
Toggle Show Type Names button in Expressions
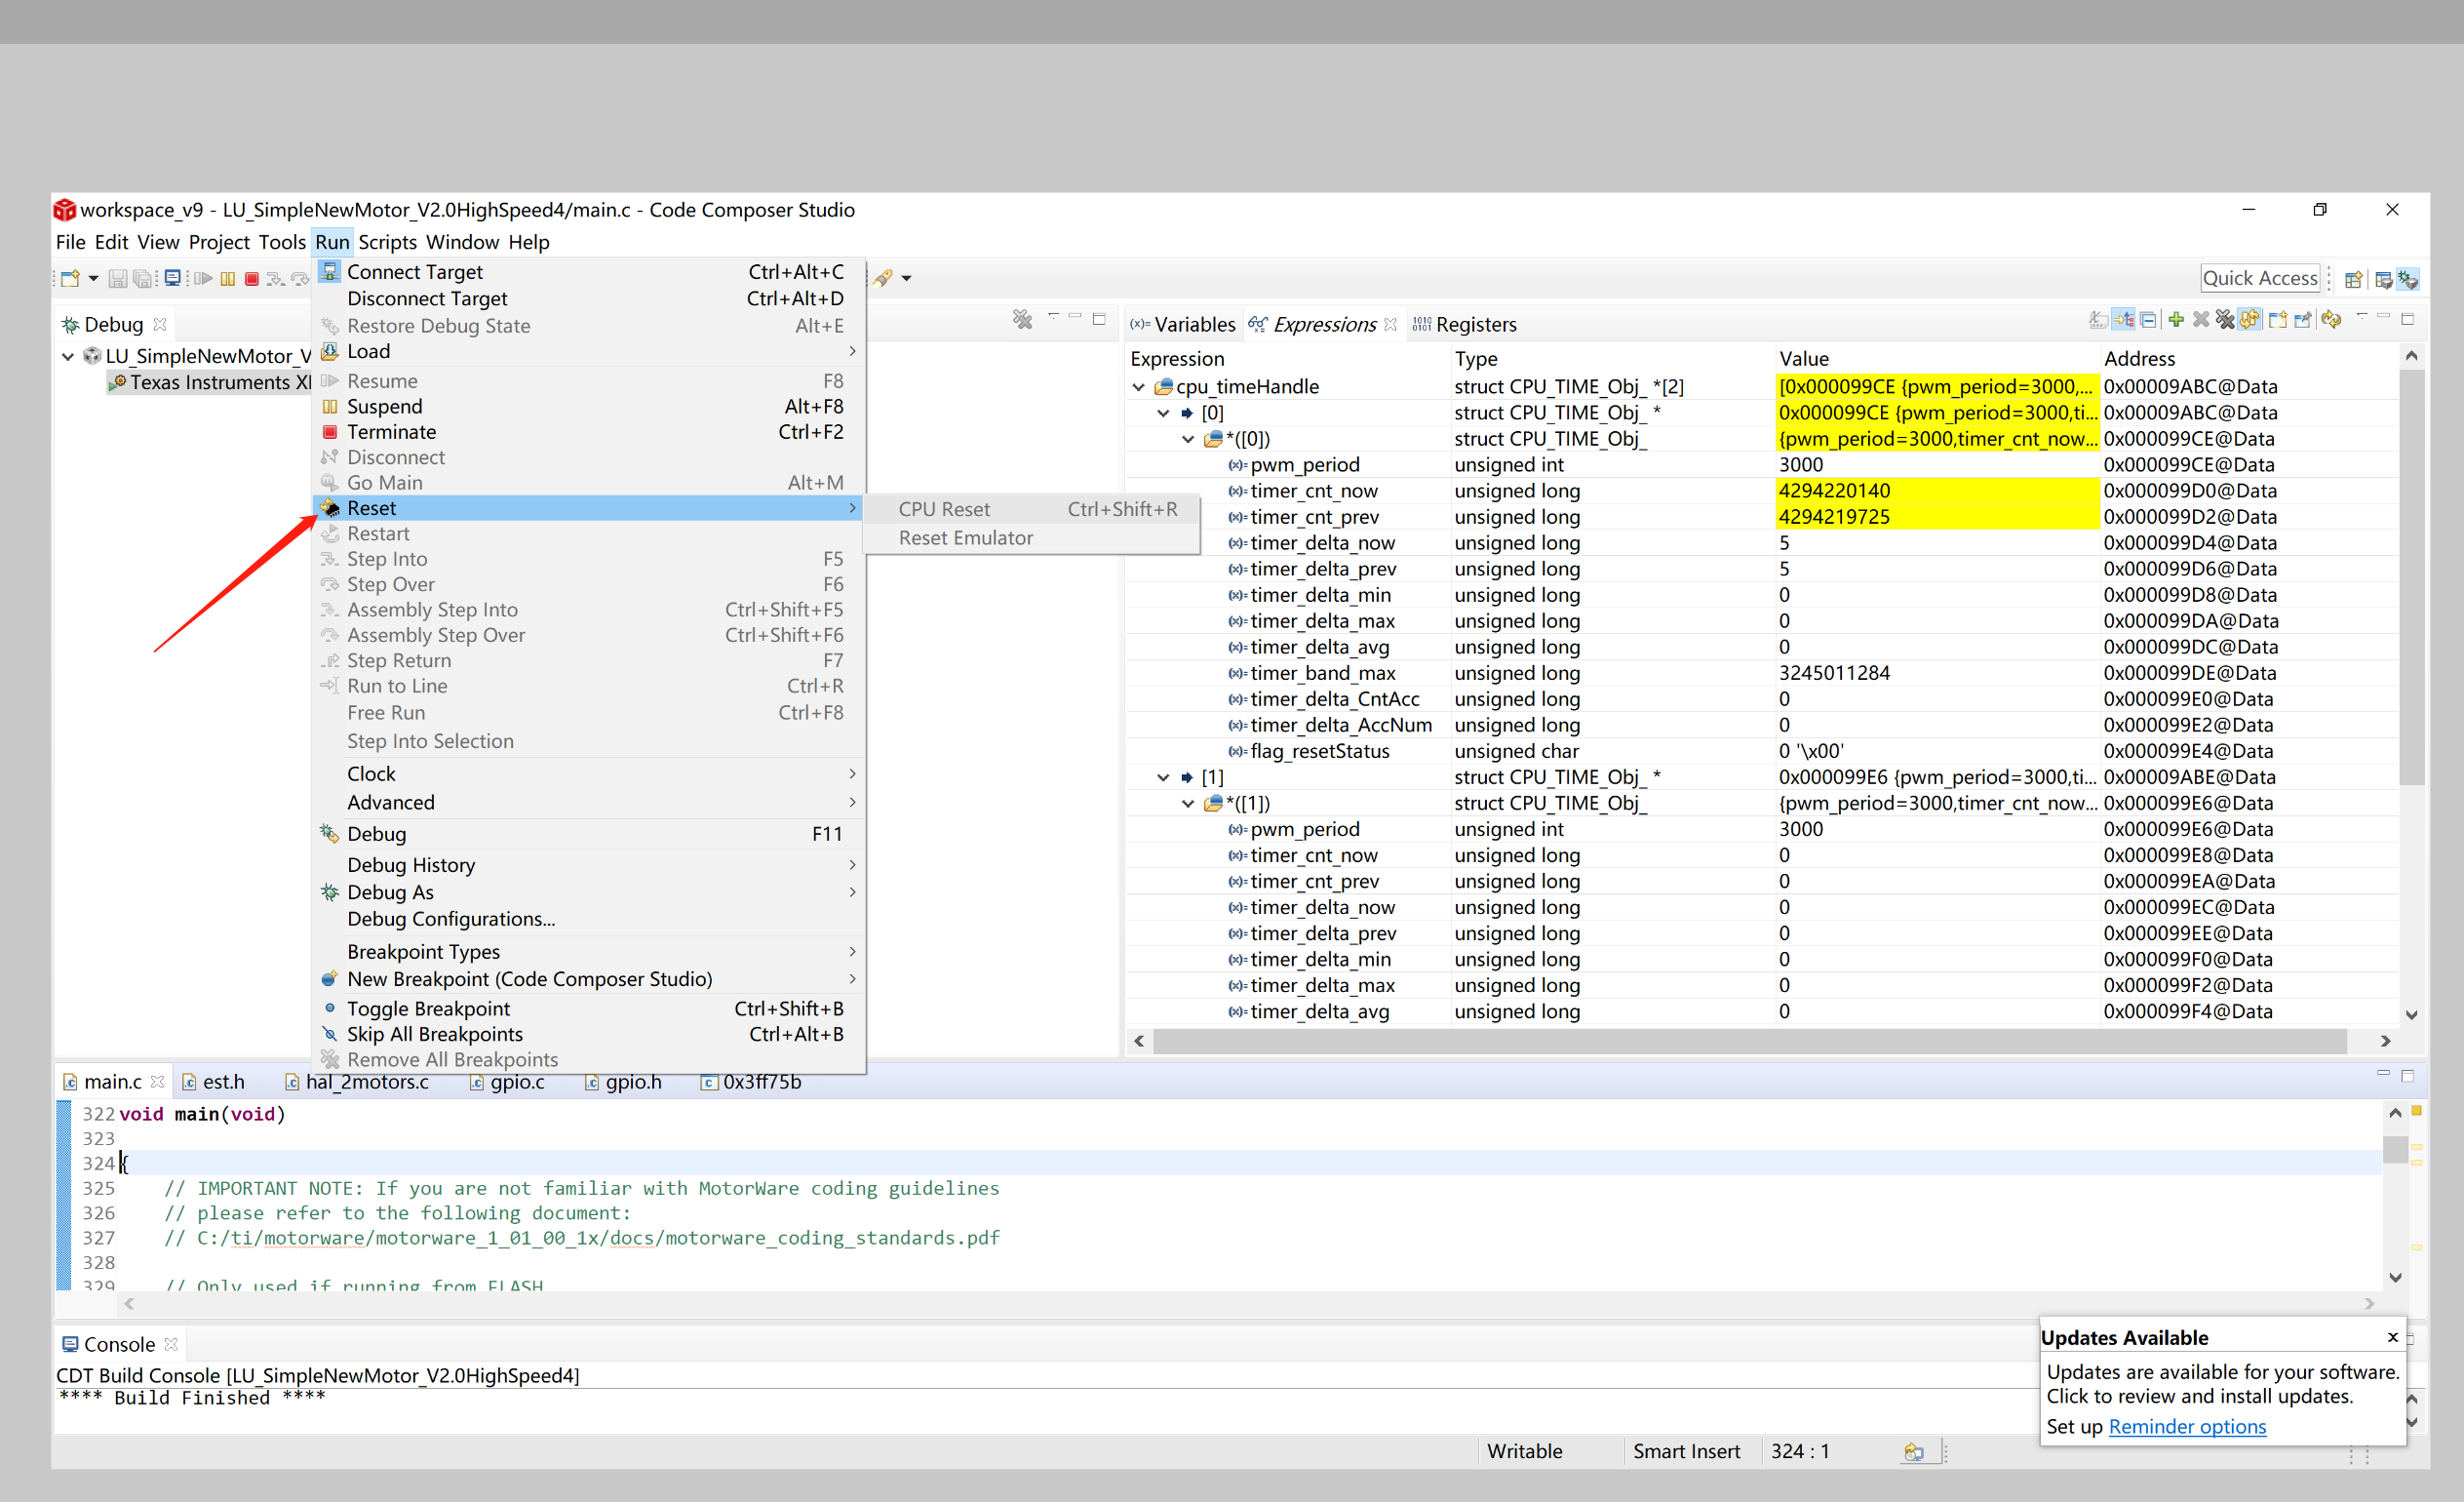coord(2099,320)
